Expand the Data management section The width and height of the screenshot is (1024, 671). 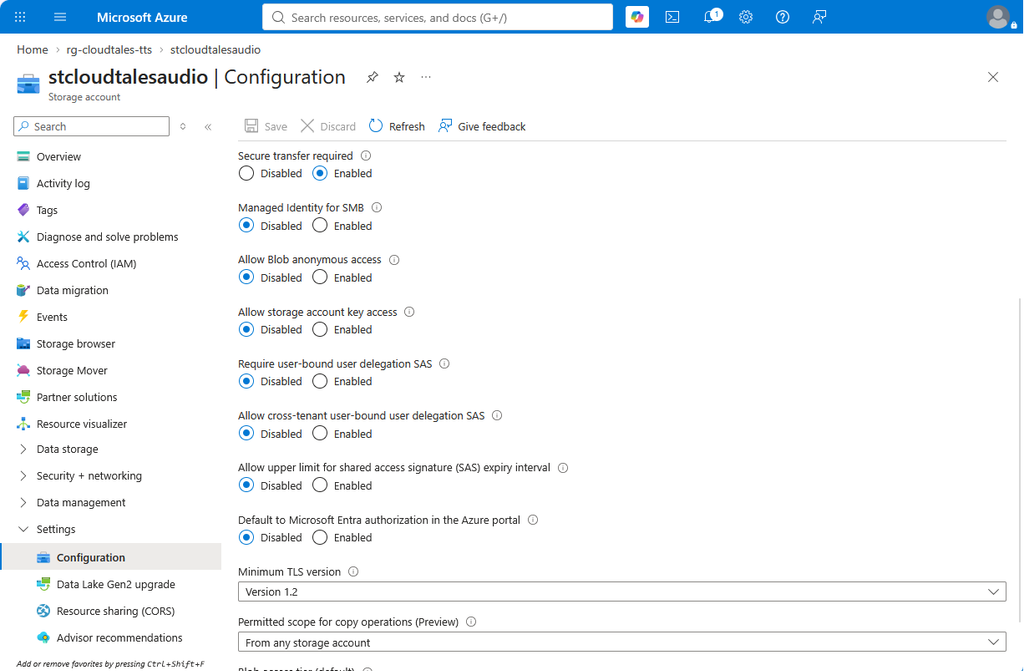[24, 502]
